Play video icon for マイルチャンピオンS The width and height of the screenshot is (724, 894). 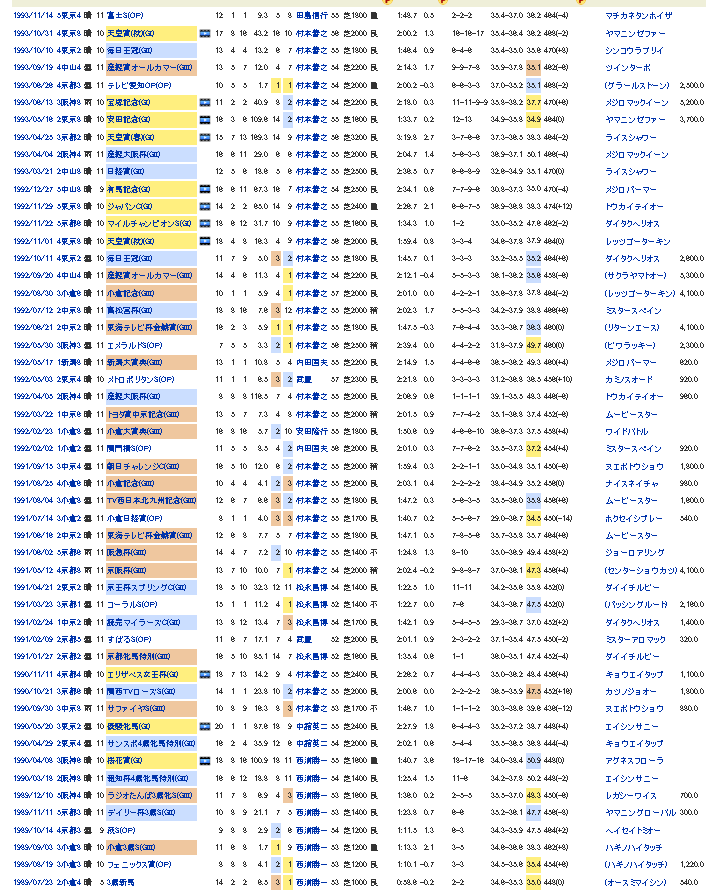(204, 222)
